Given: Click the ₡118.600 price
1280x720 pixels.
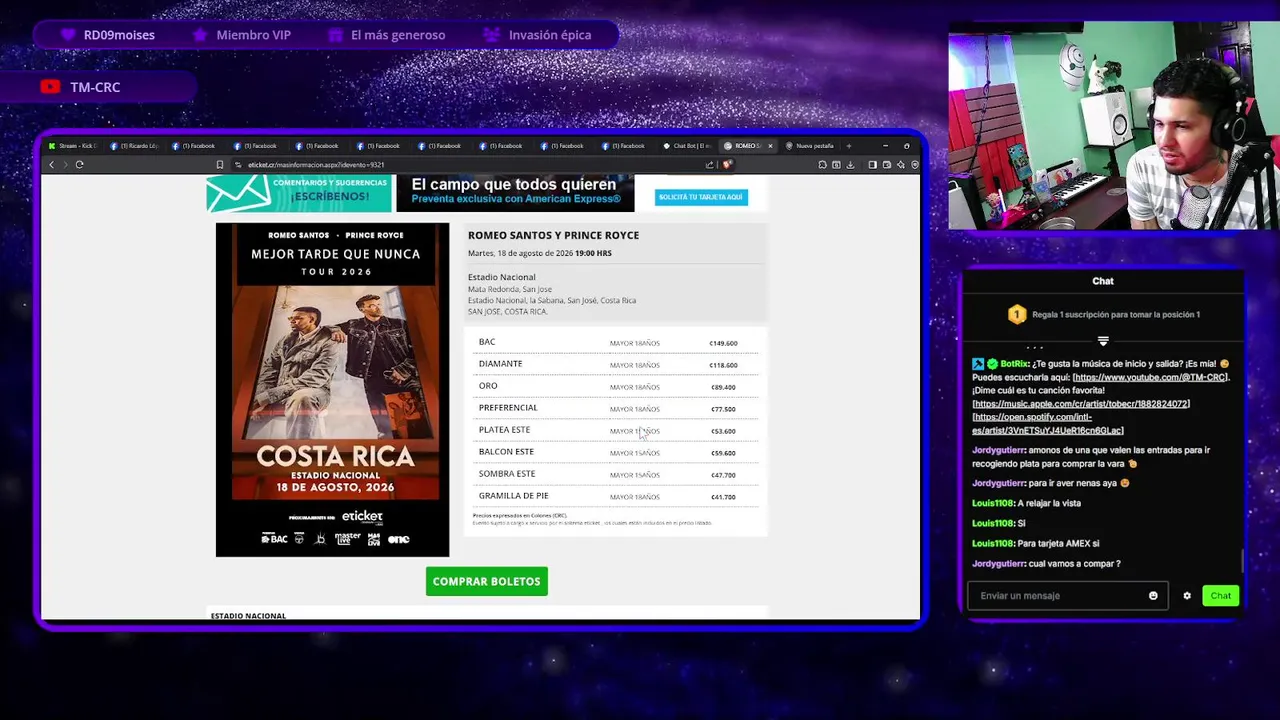Looking at the screenshot, I should (723, 365).
